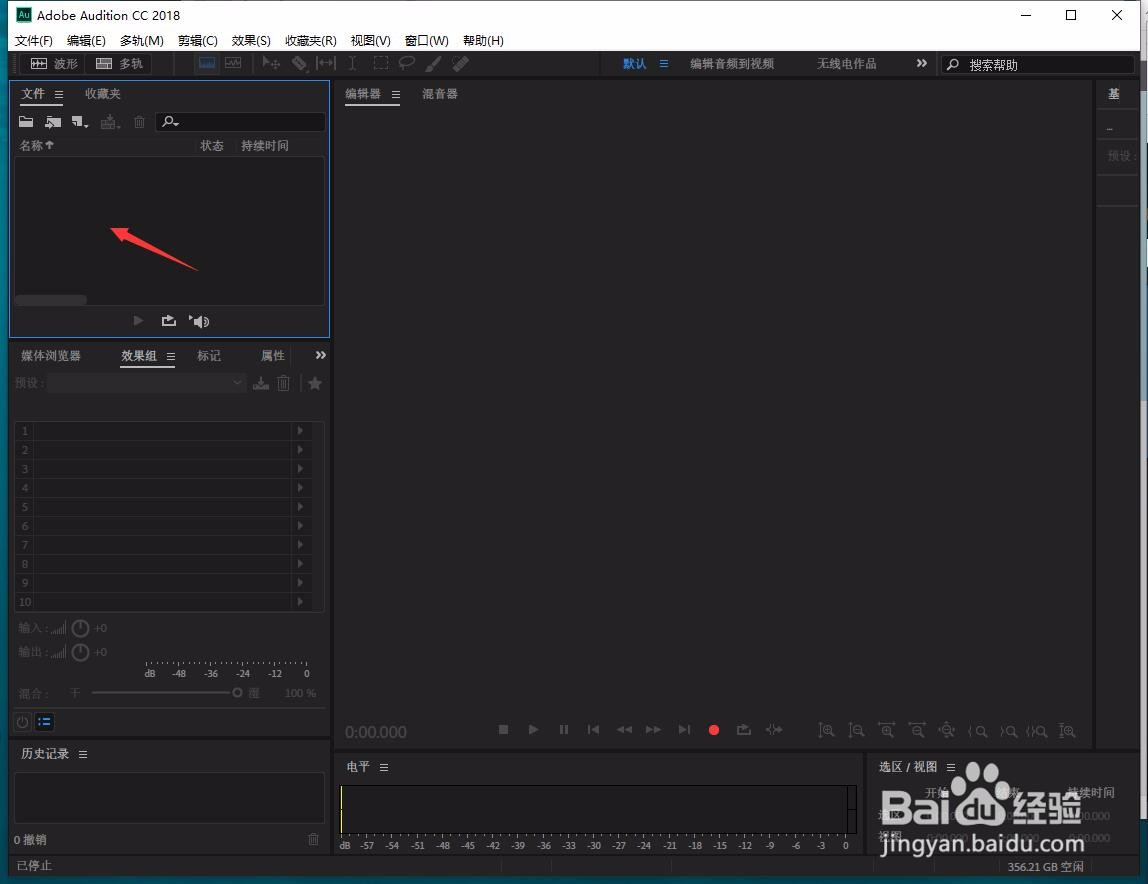Switch to the 属性 tab
1148x884 pixels.
pyautogui.click(x=272, y=356)
